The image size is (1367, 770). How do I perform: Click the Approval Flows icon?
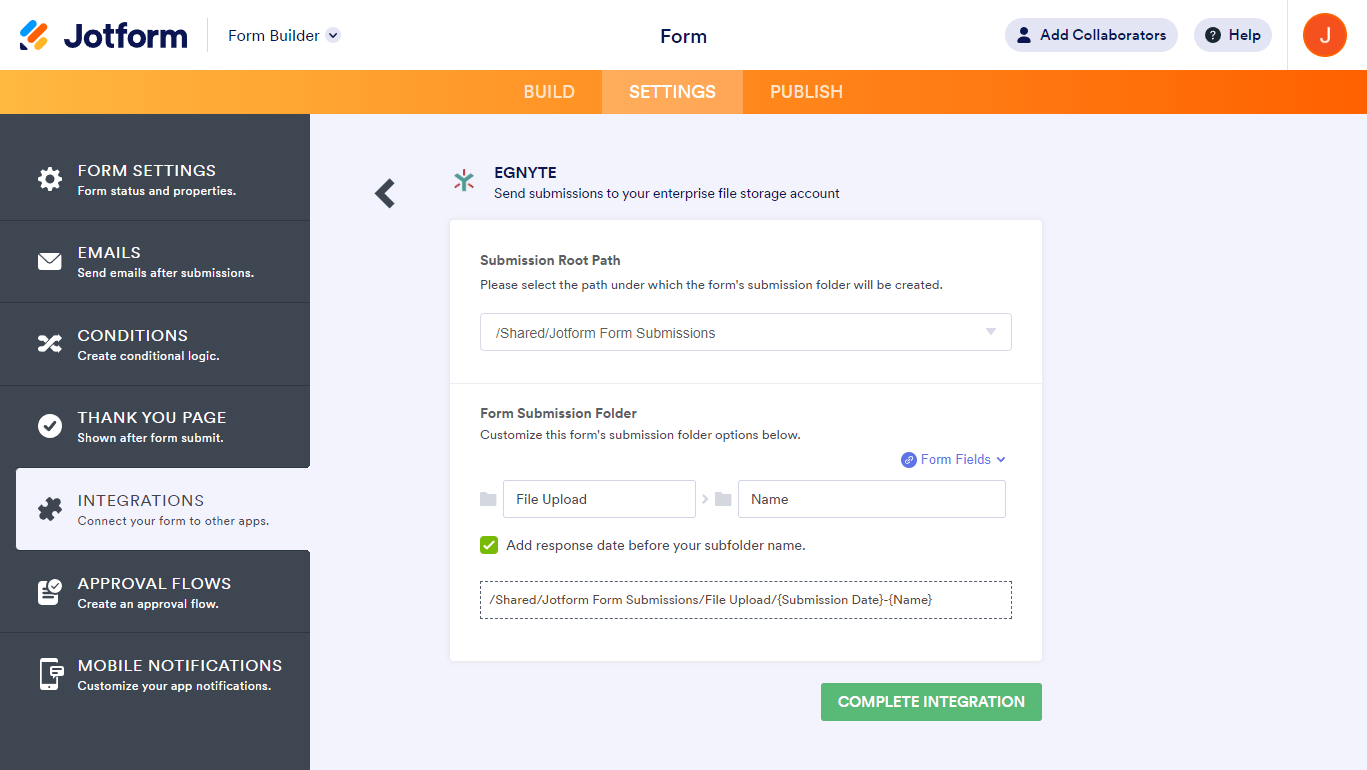[x=49, y=592]
